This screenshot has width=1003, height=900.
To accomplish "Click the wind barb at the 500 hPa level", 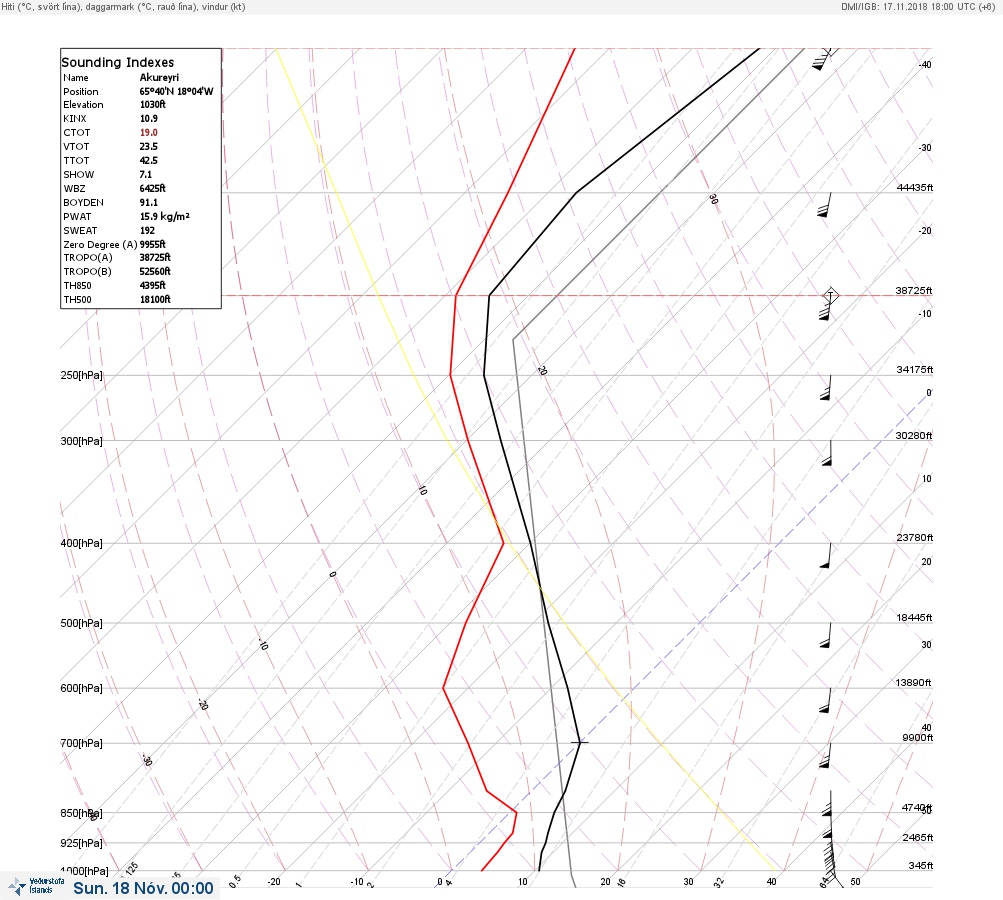I will tap(826, 635).
